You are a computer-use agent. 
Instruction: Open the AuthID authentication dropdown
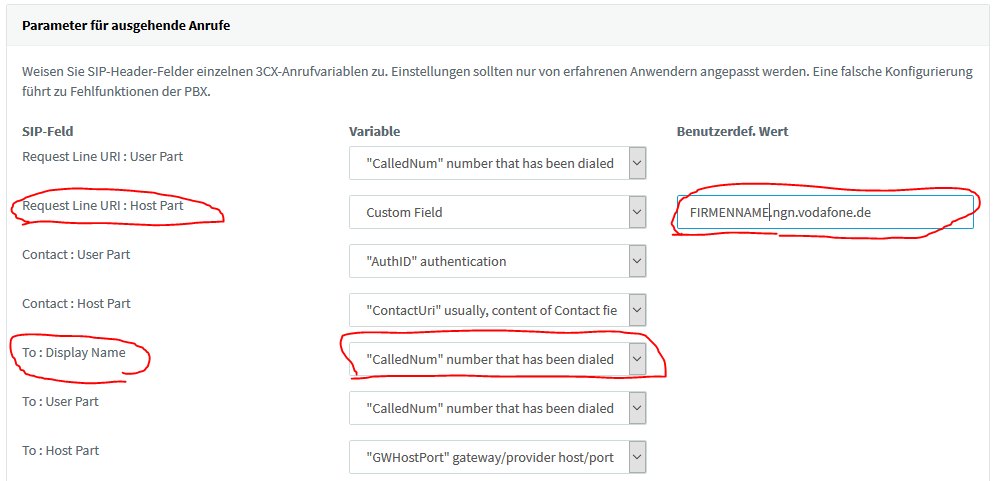pyautogui.click(x=497, y=261)
